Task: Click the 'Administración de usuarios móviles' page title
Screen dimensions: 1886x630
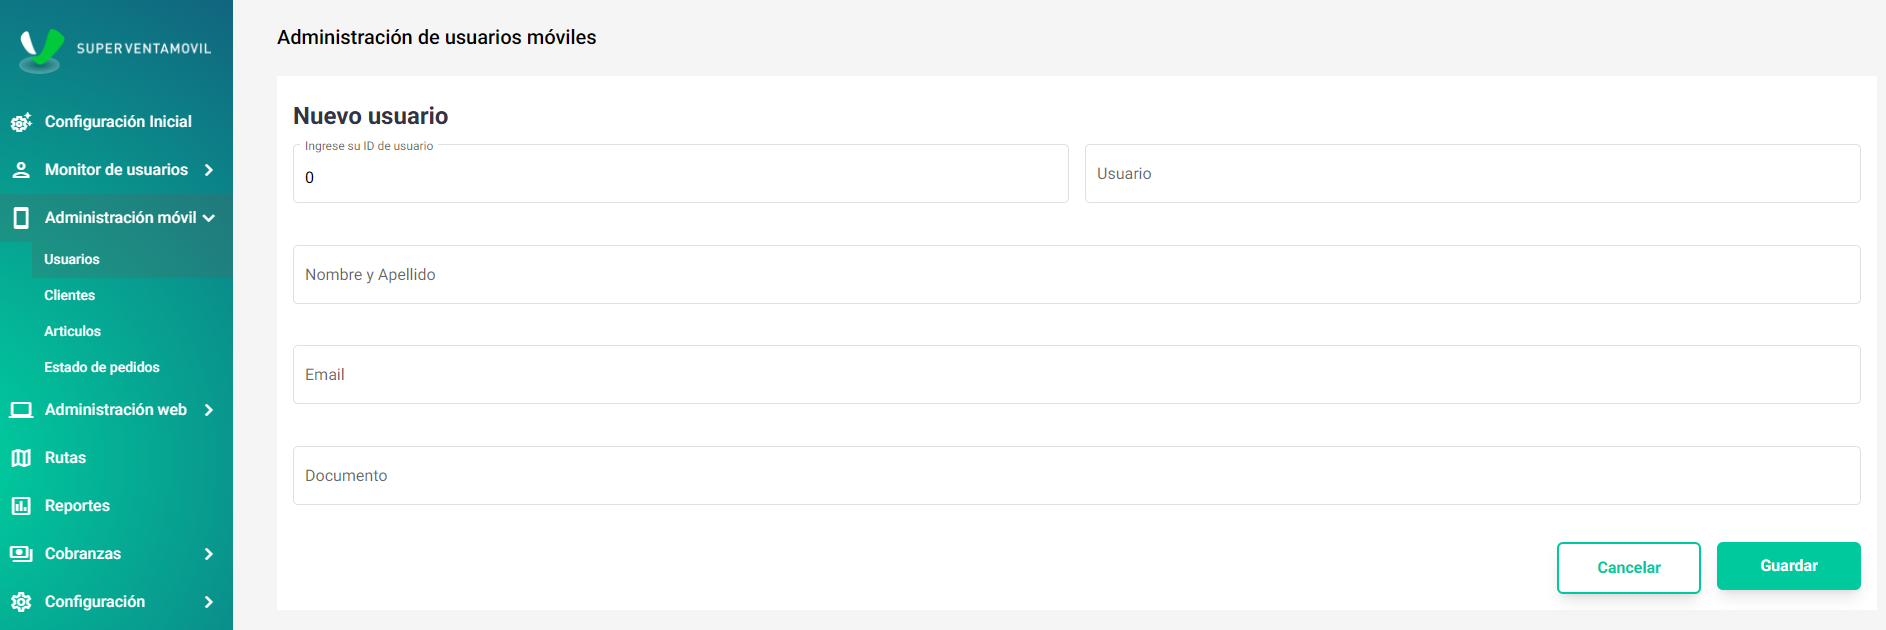Action: pos(437,37)
